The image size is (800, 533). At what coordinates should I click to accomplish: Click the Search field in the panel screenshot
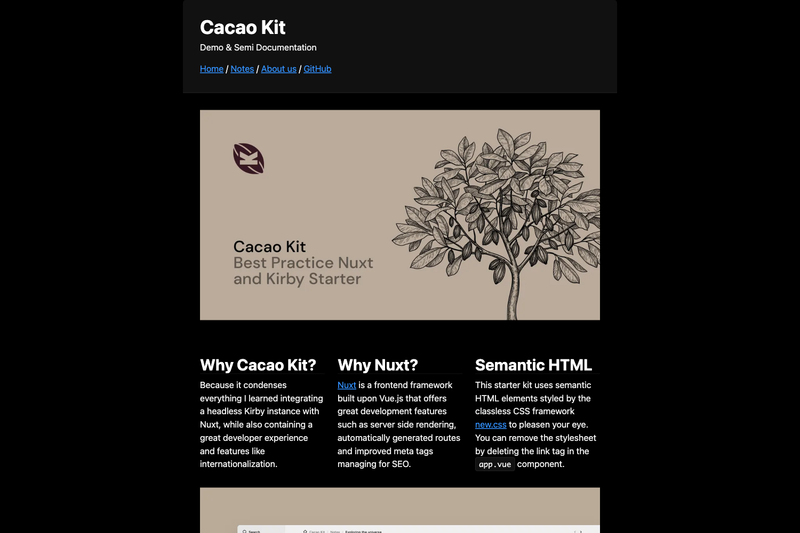[x=260, y=530]
